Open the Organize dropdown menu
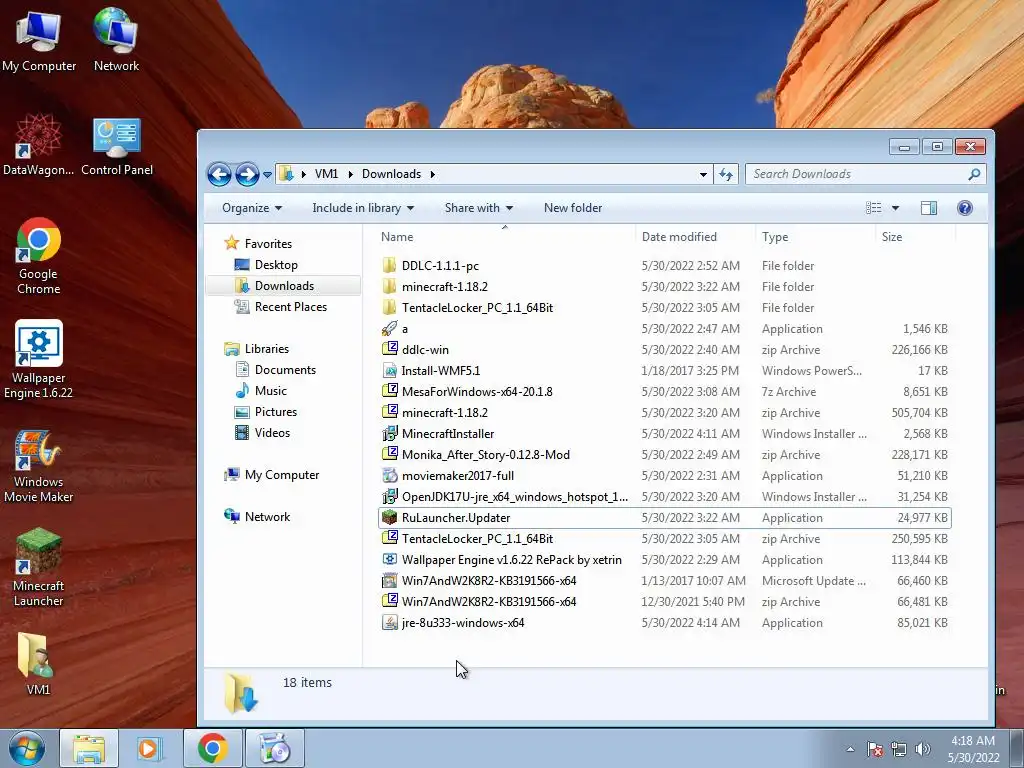 [252, 208]
